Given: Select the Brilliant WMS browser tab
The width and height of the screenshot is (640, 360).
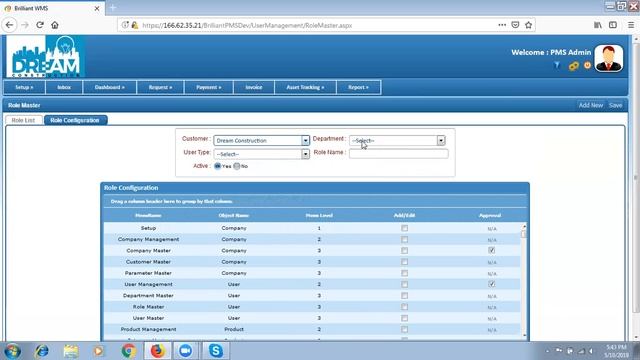Looking at the screenshot, I should point(52,8).
